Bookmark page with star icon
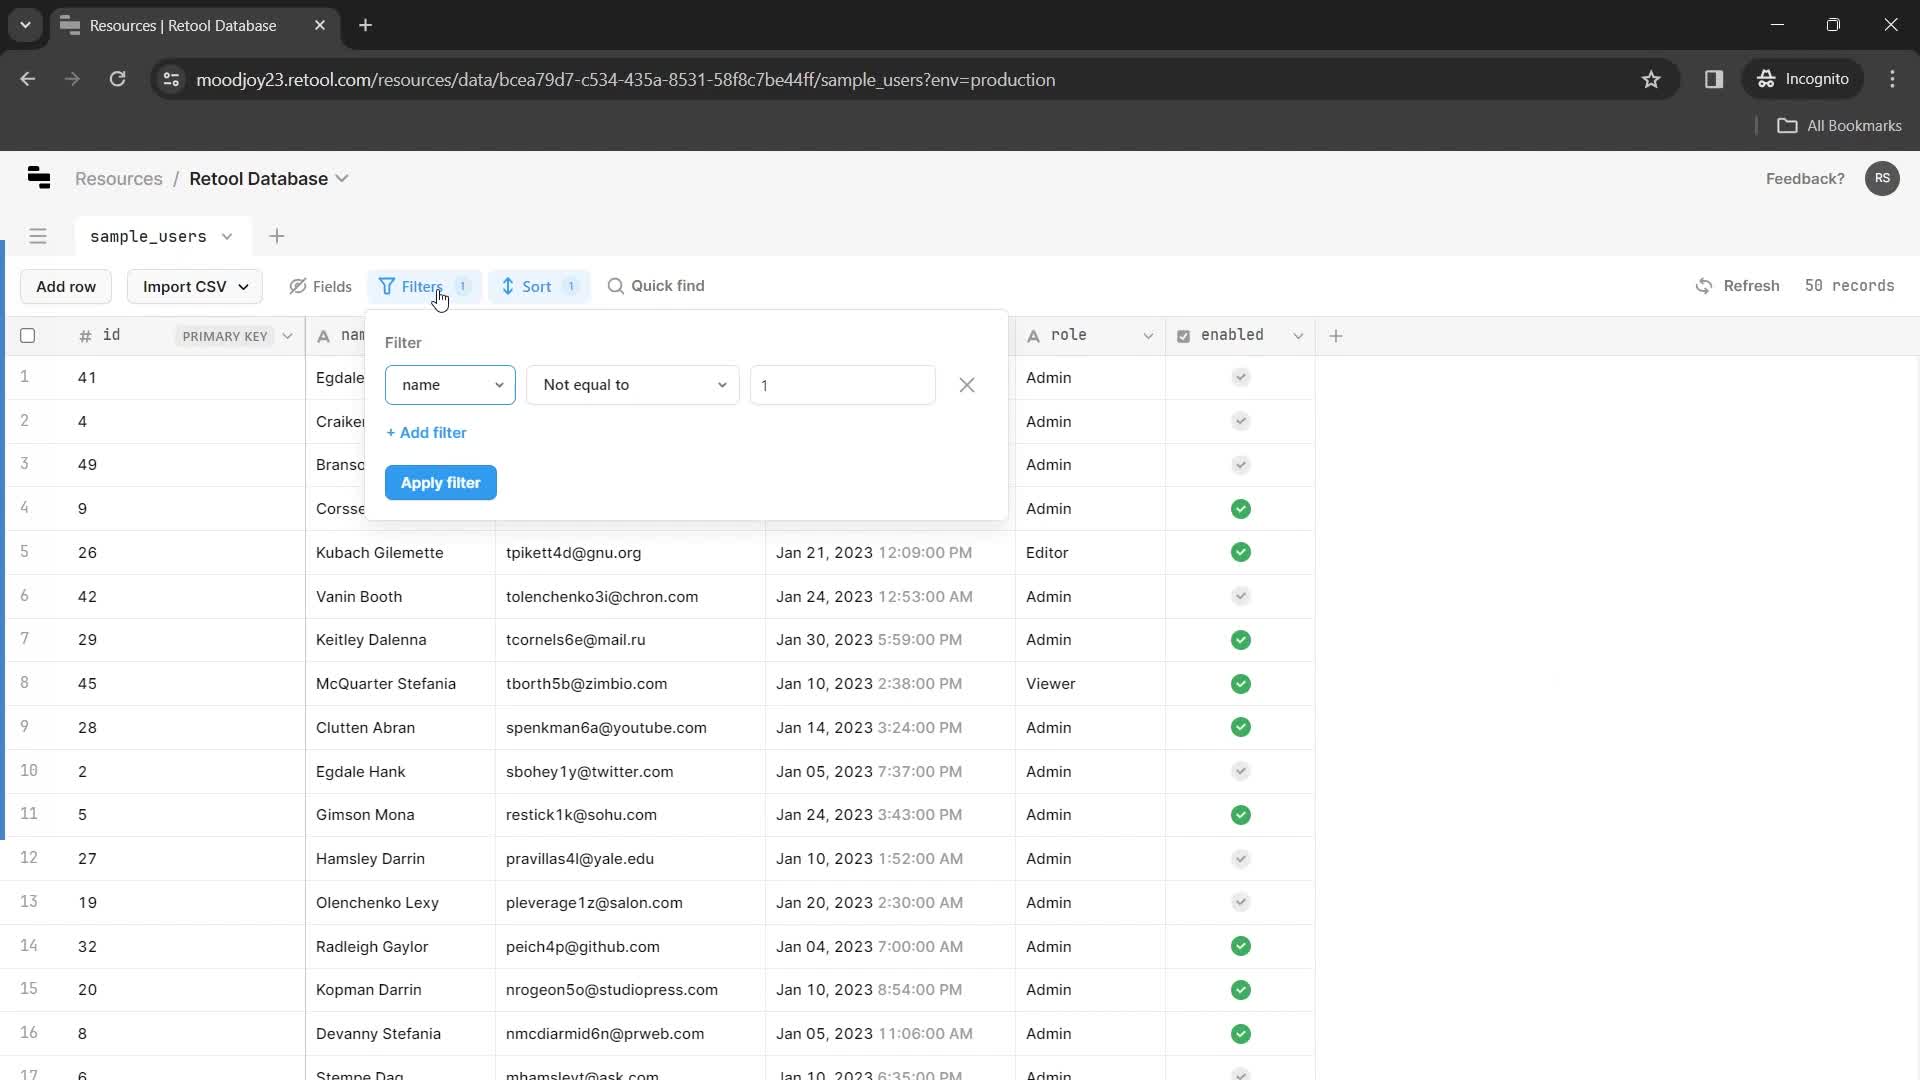Image resolution: width=1920 pixels, height=1080 pixels. [x=1651, y=79]
